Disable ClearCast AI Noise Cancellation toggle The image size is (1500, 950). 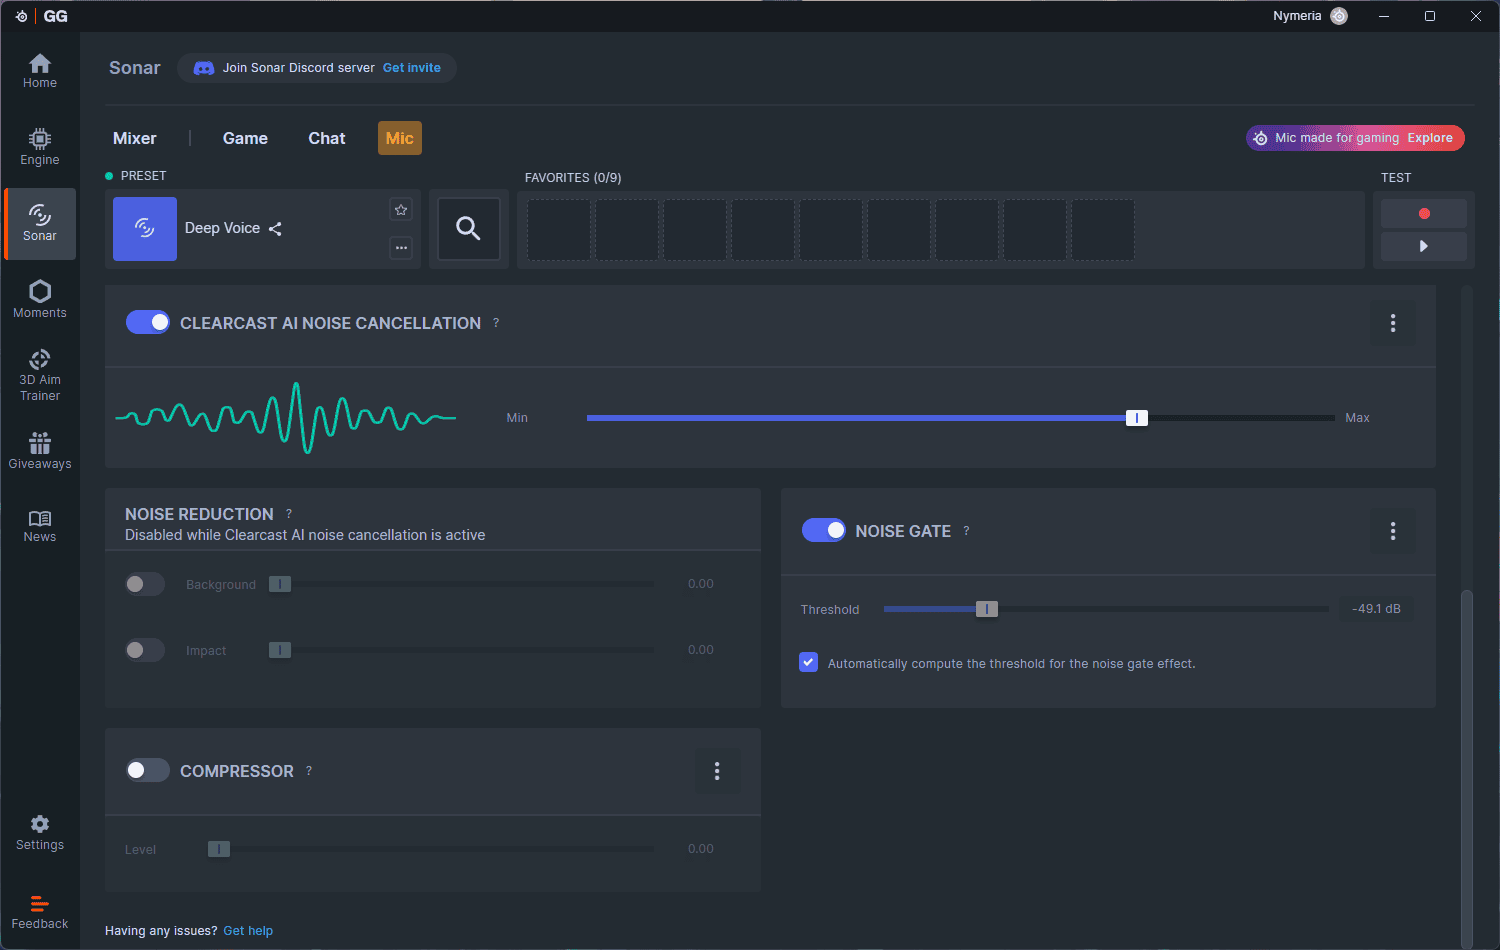point(148,322)
